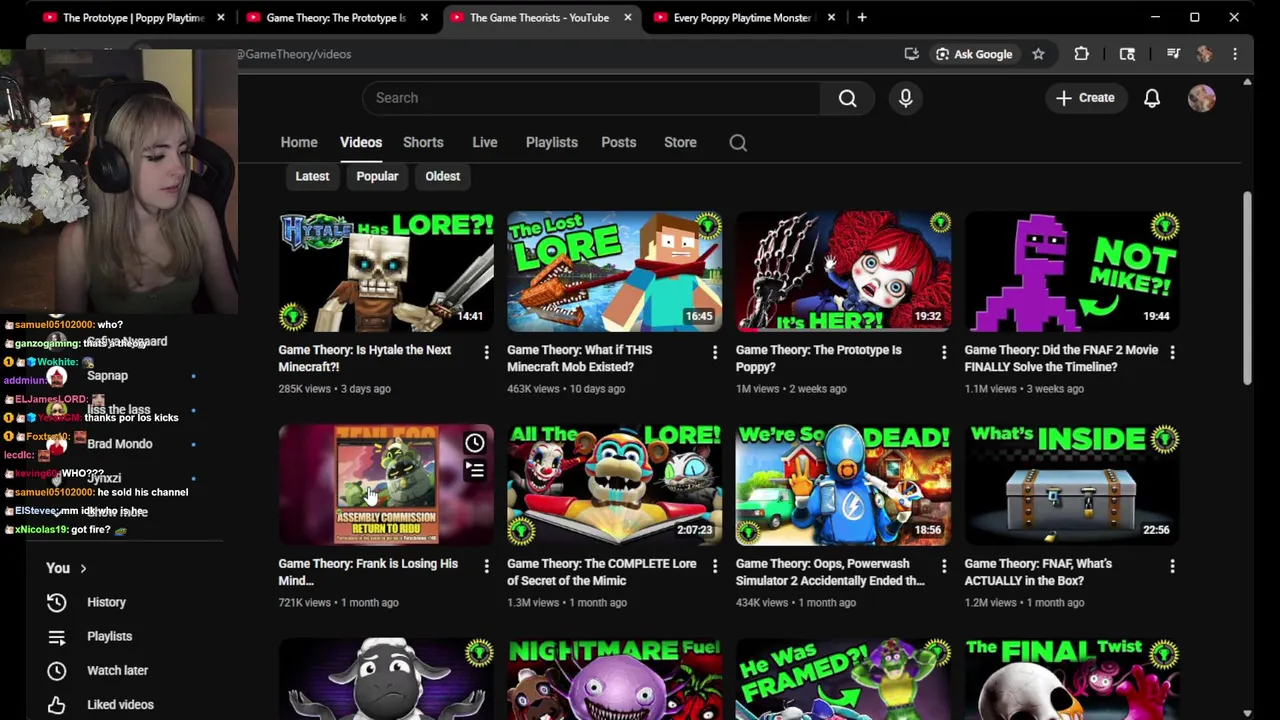Click the History sidebar icon

[57, 602]
